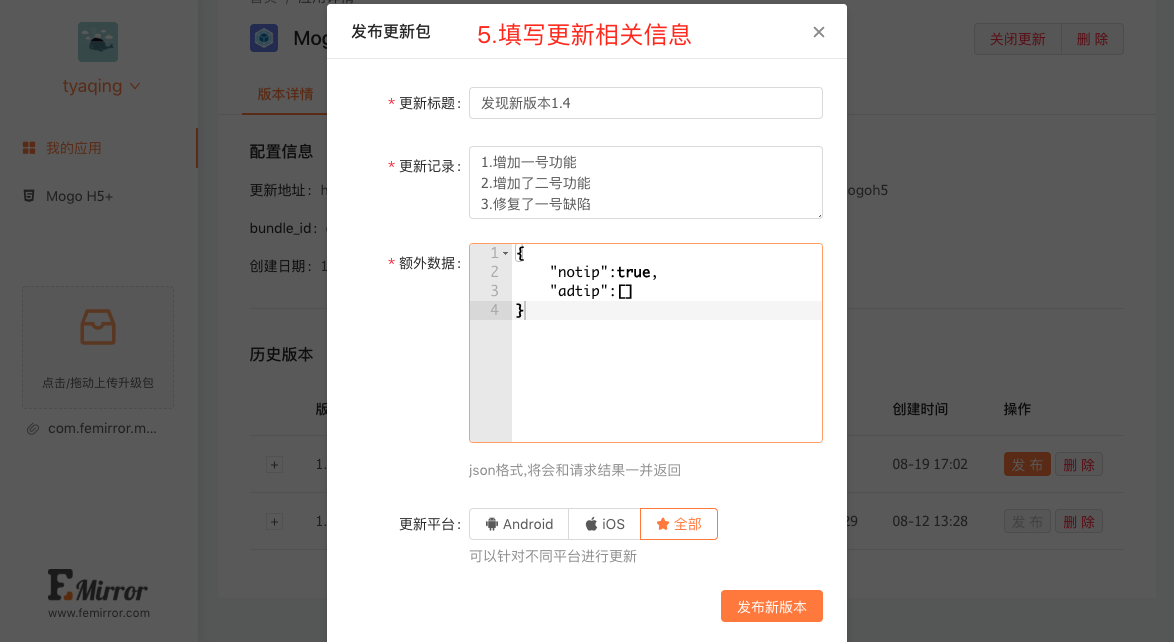
Task: Open 我的应用 in the sidebar
Action: point(73,148)
